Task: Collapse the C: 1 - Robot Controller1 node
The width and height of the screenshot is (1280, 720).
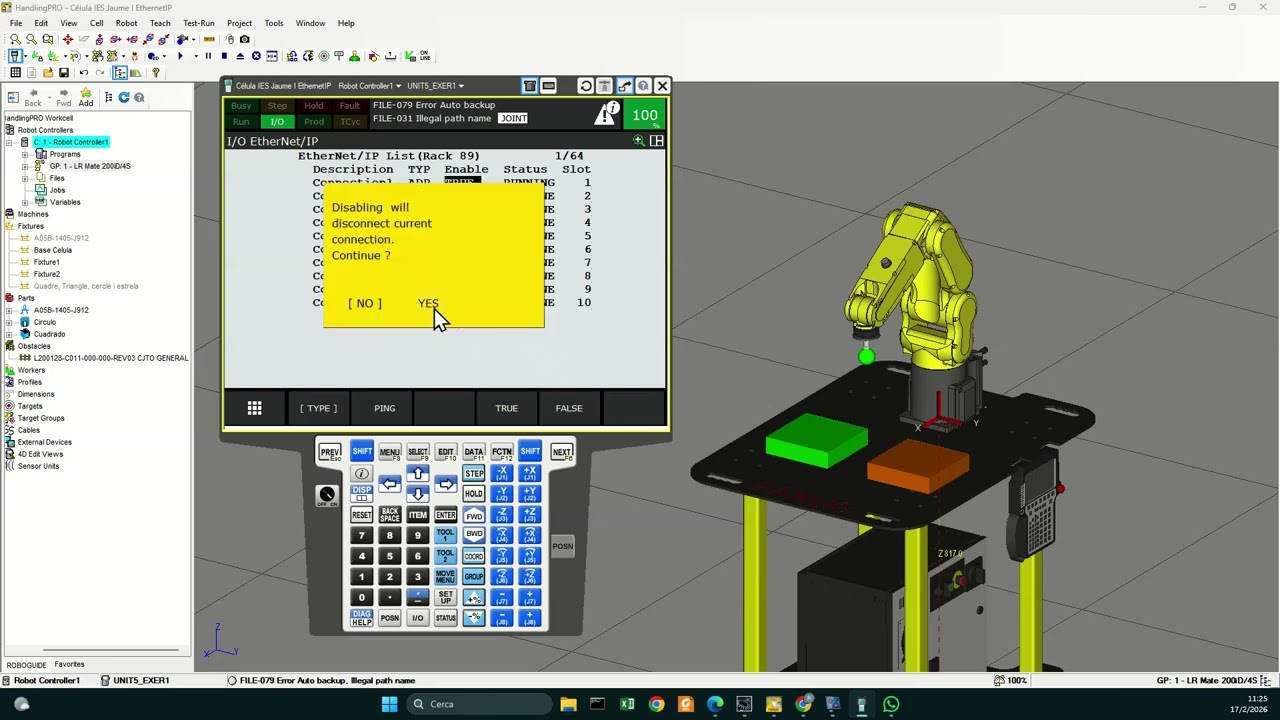Action: coord(9,142)
